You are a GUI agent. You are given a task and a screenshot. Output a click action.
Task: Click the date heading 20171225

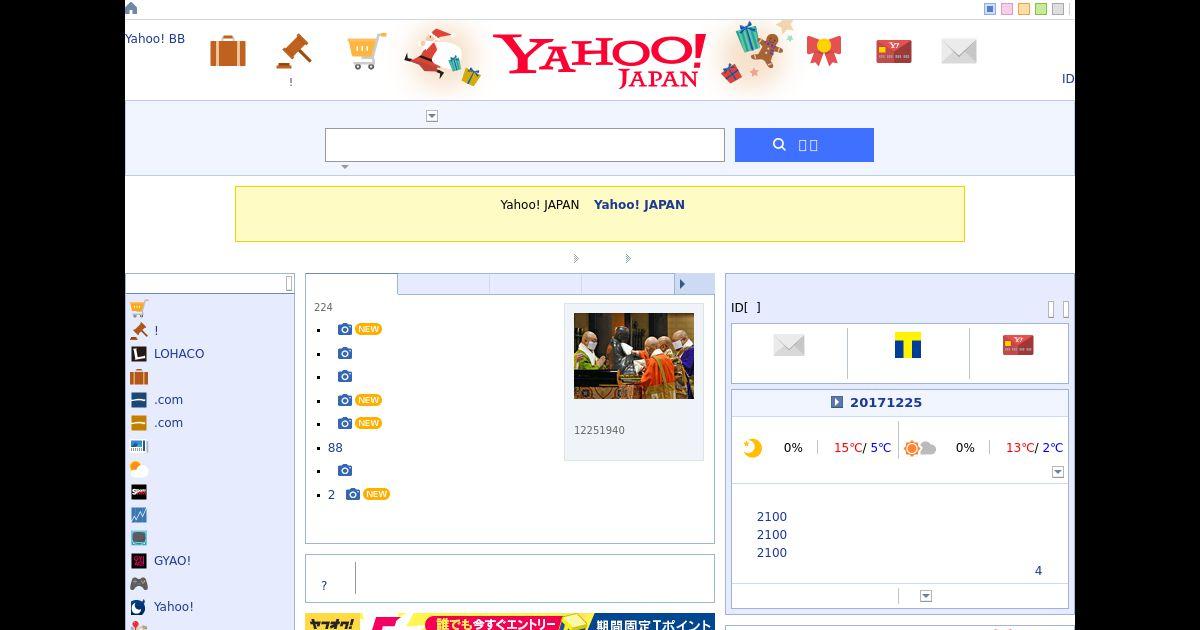(x=886, y=402)
